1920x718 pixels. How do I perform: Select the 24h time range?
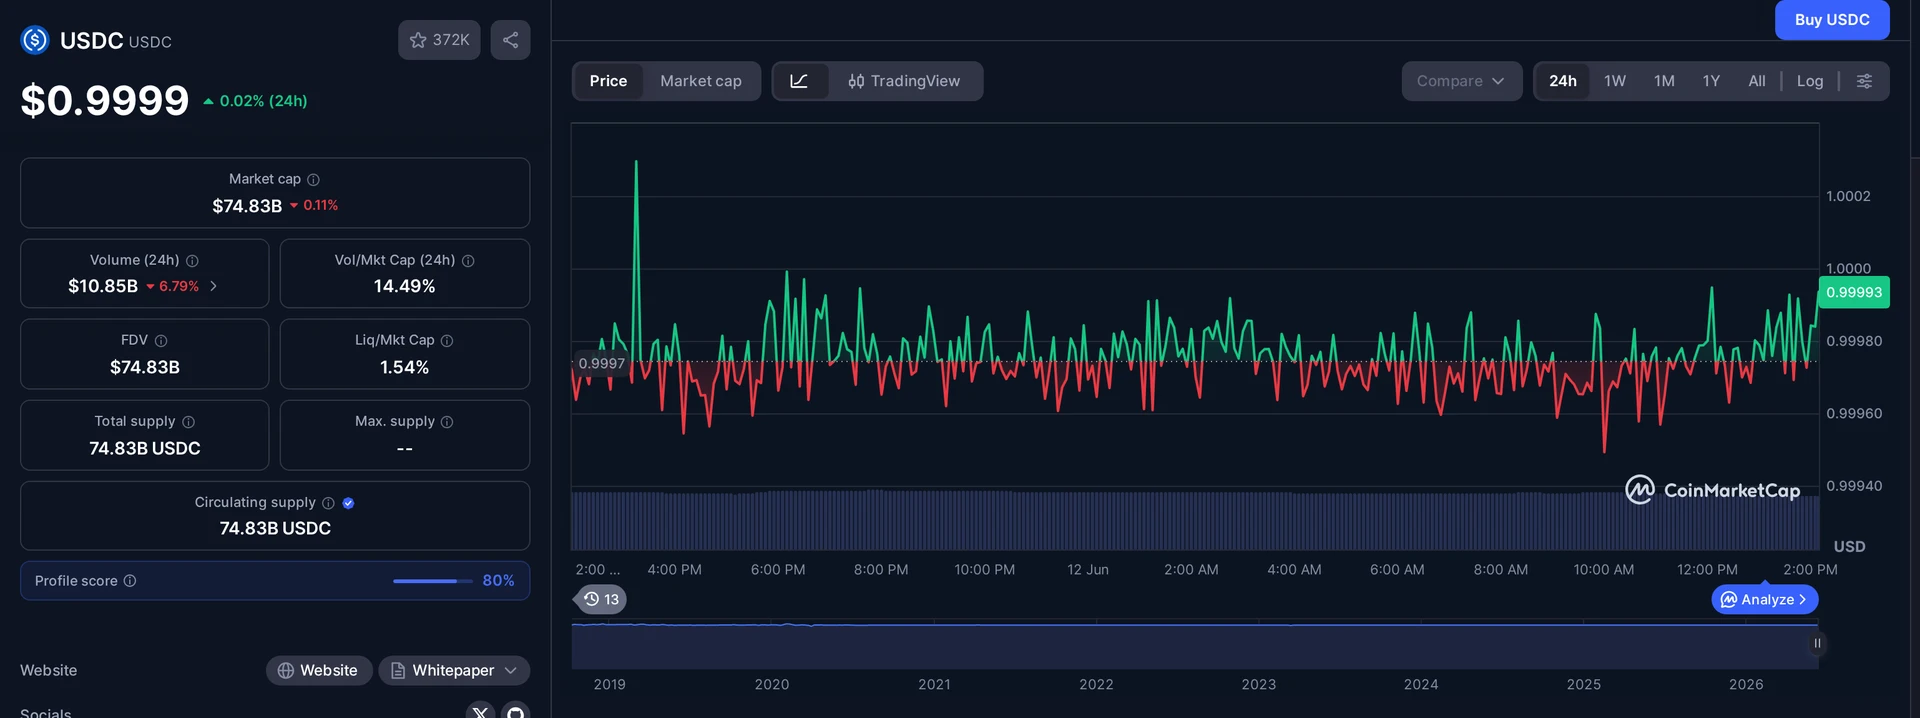coord(1563,81)
